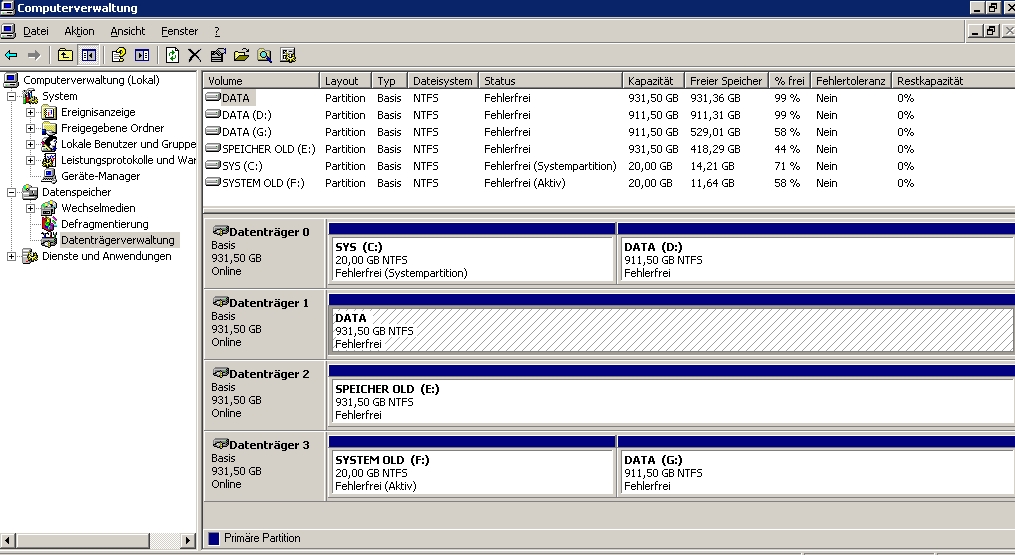The image size is (1015, 555).
Task: Click the Back arrow toolbar button
Action: (11, 55)
